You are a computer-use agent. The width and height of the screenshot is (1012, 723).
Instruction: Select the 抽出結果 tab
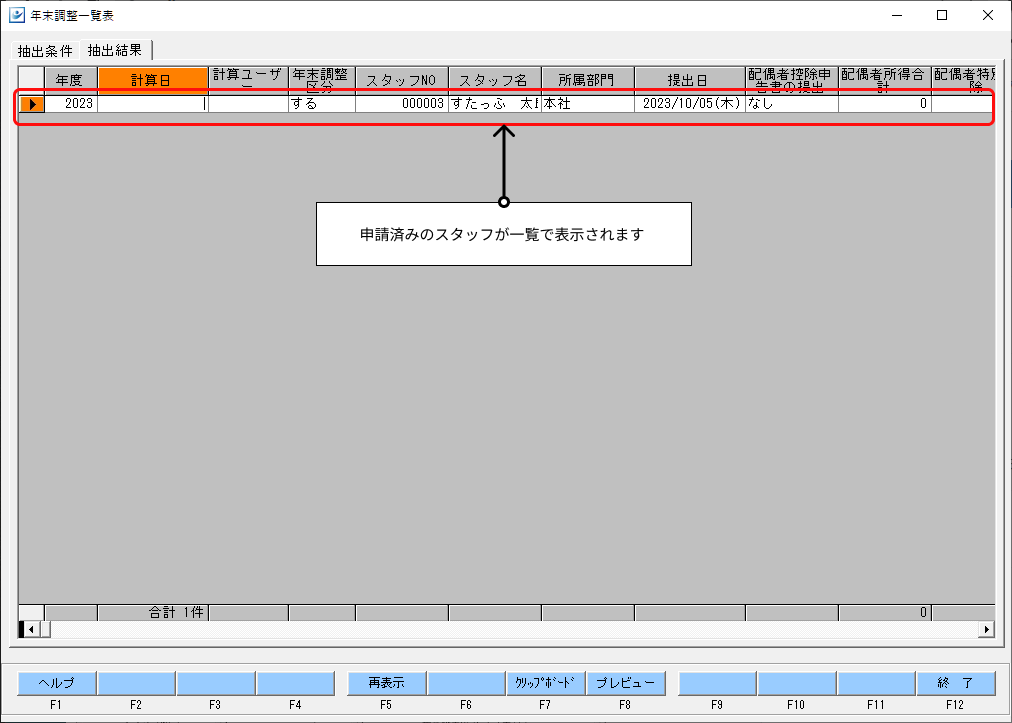tap(115, 50)
